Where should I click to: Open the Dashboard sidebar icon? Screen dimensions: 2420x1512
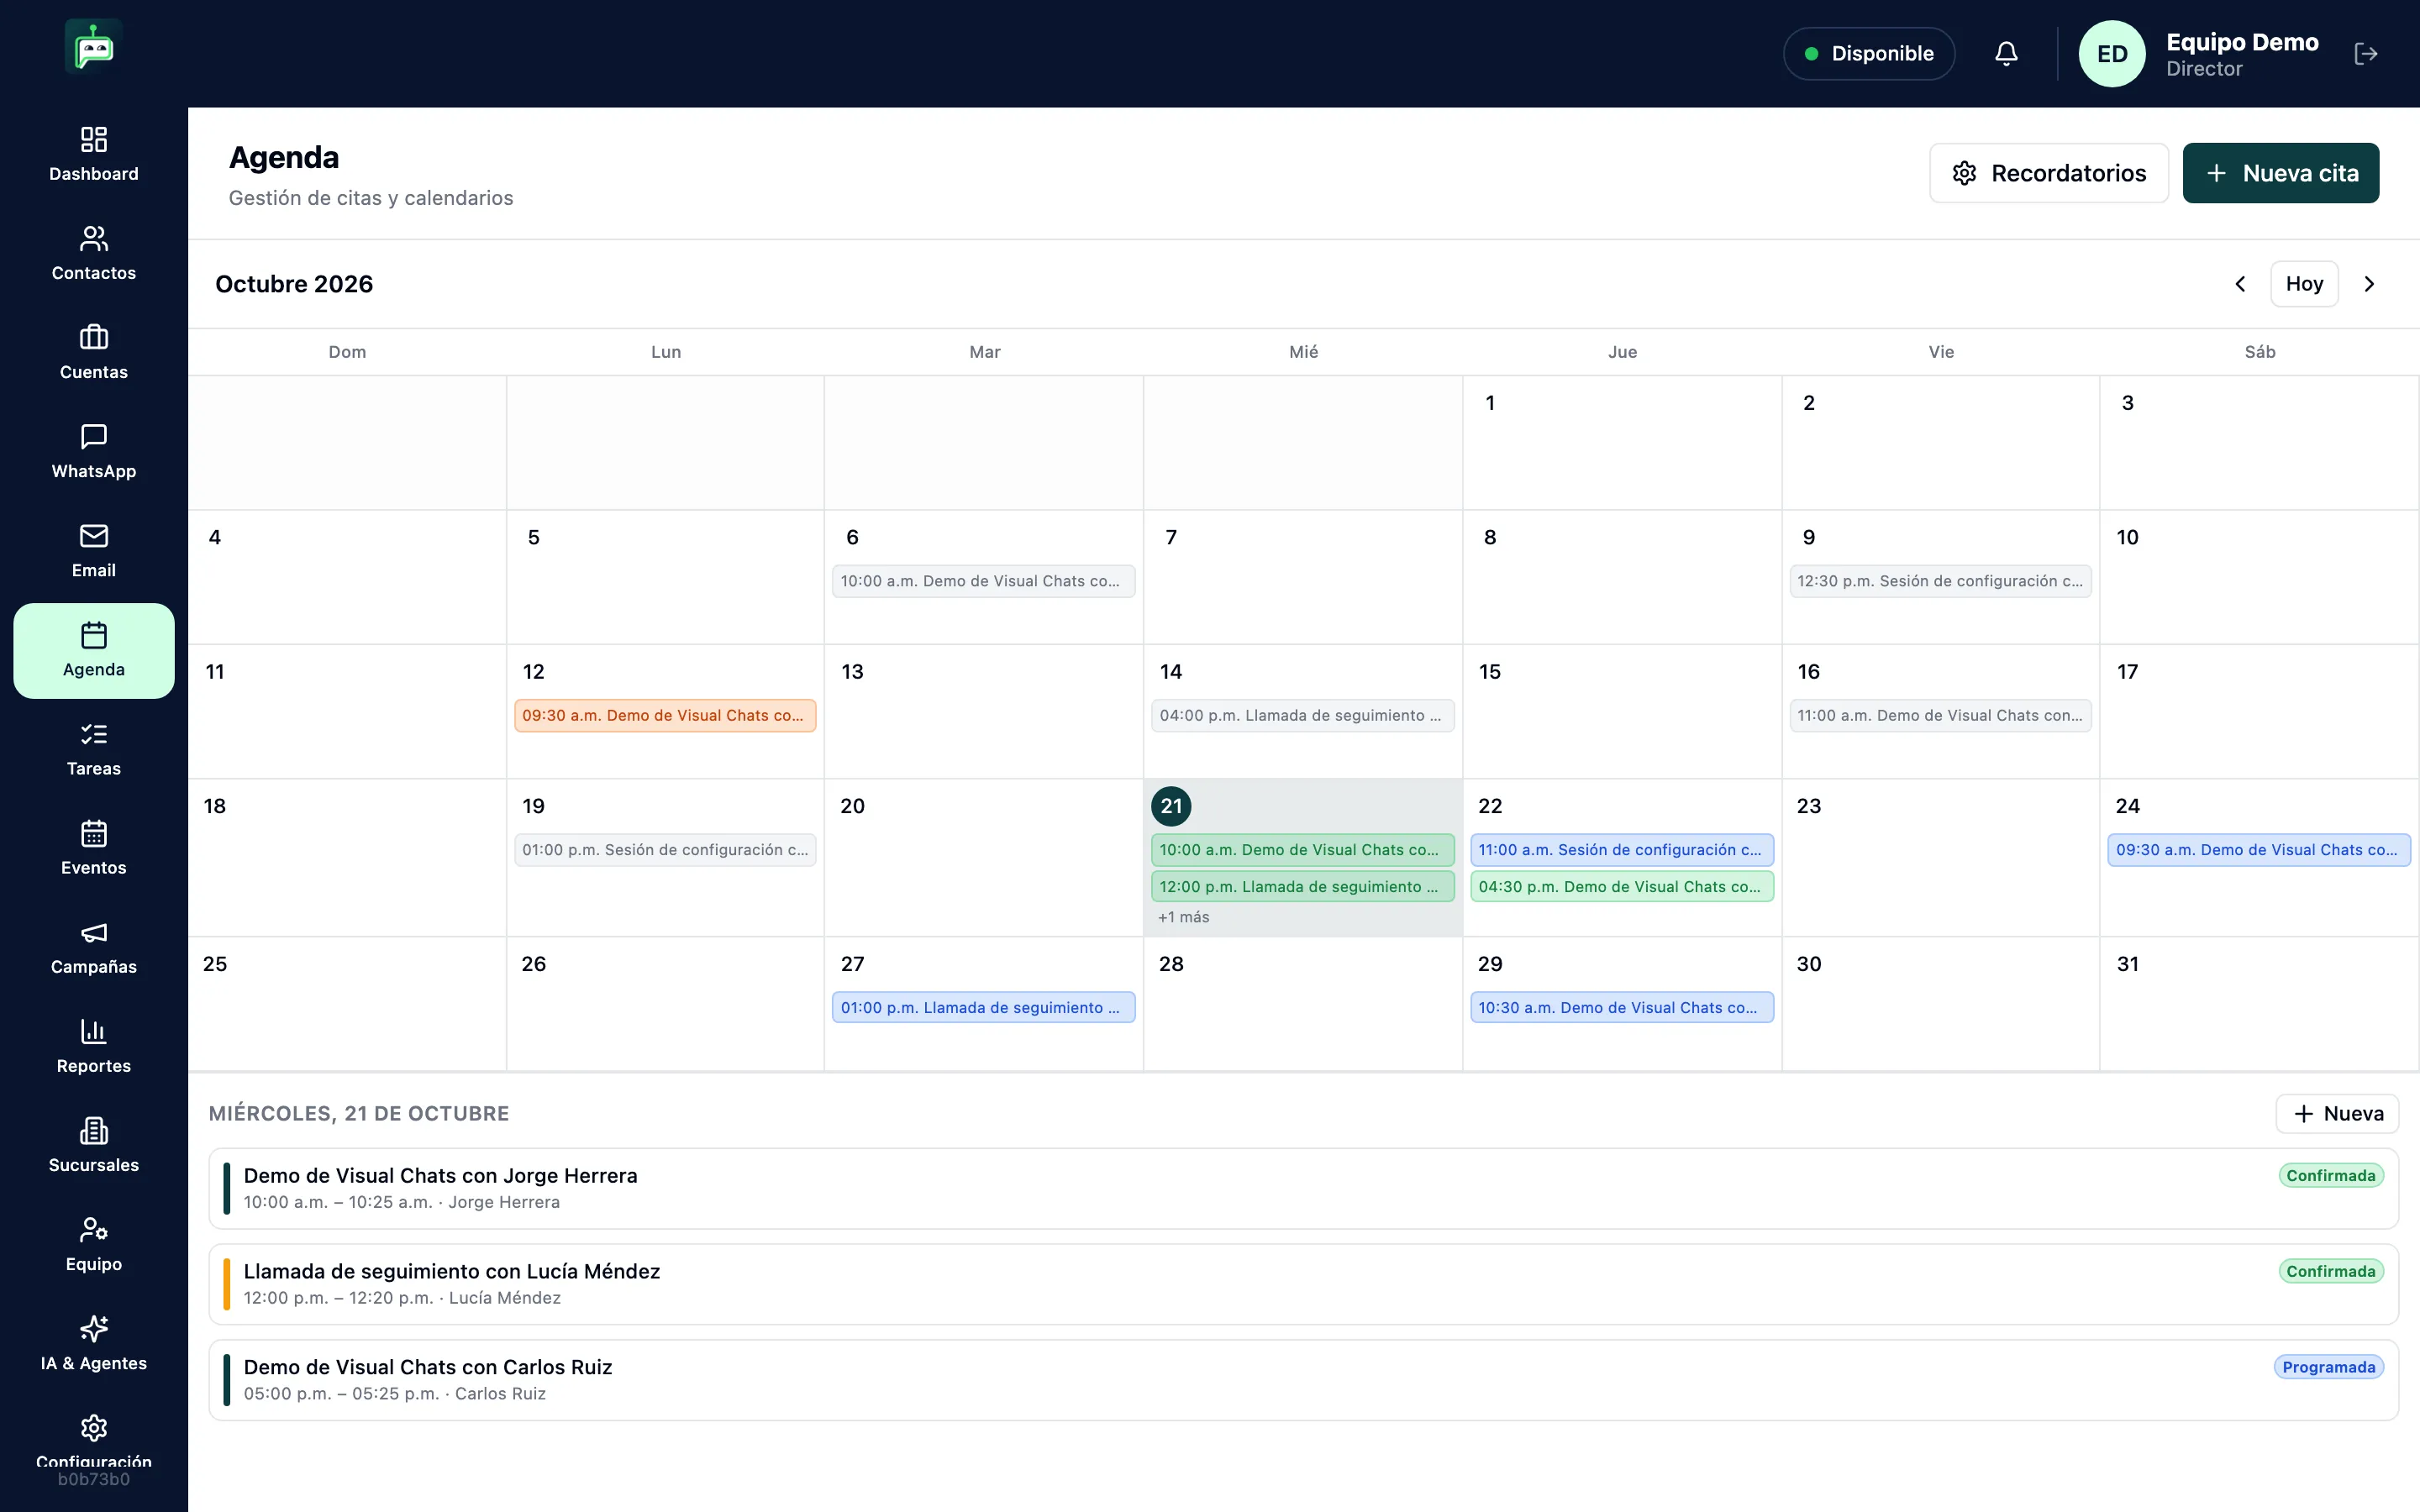(94, 154)
